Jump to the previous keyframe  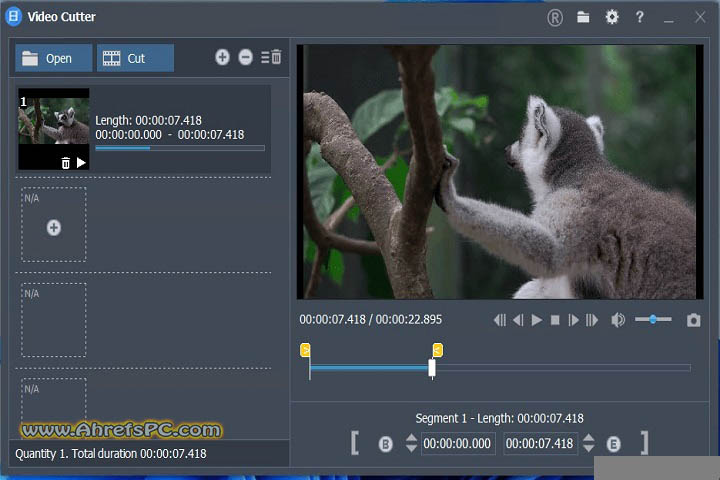point(500,320)
